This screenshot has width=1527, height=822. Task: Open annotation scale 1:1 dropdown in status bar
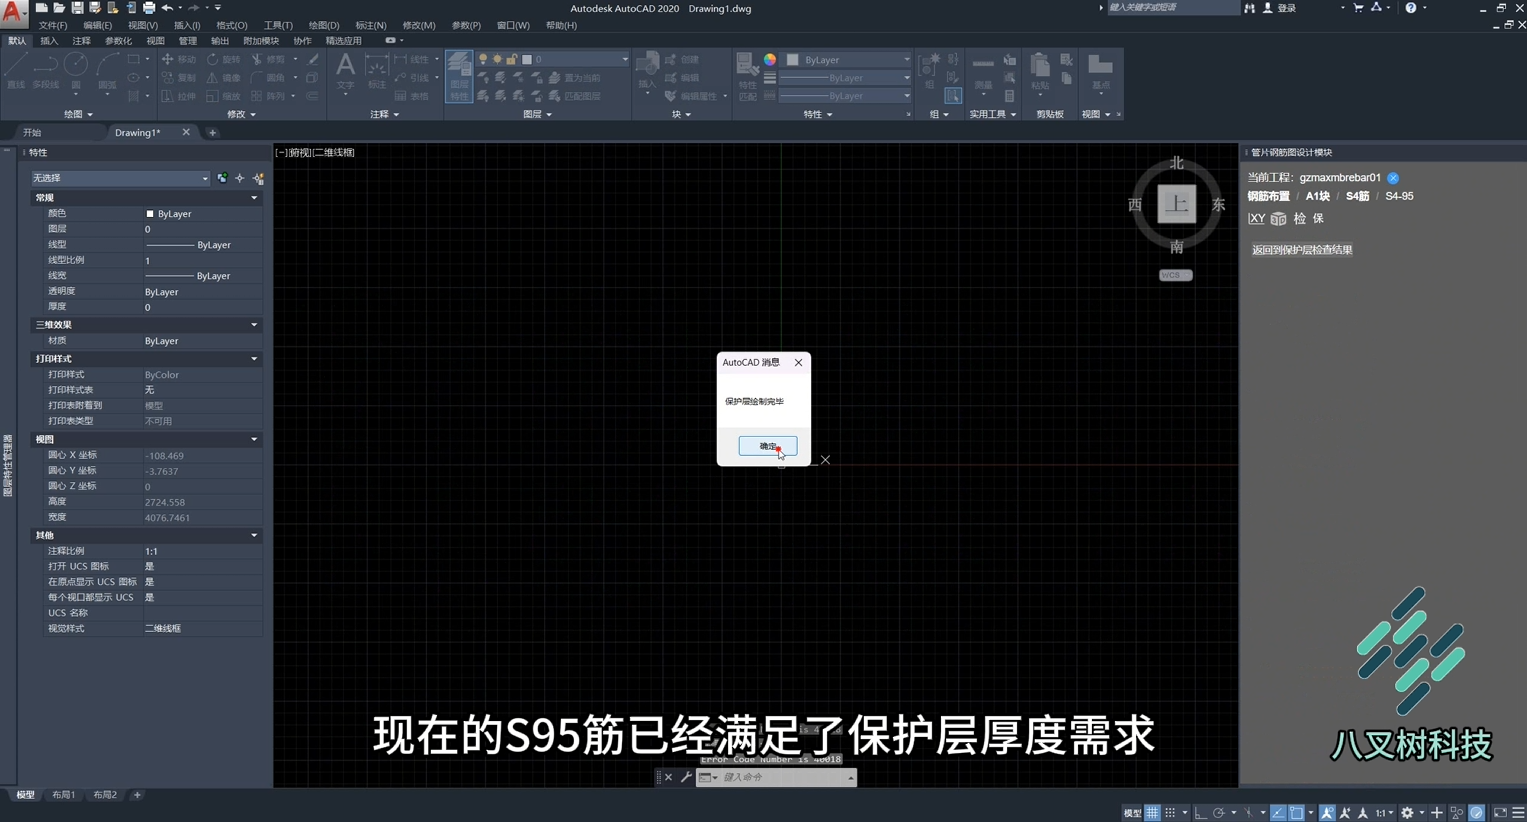coord(1384,813)
